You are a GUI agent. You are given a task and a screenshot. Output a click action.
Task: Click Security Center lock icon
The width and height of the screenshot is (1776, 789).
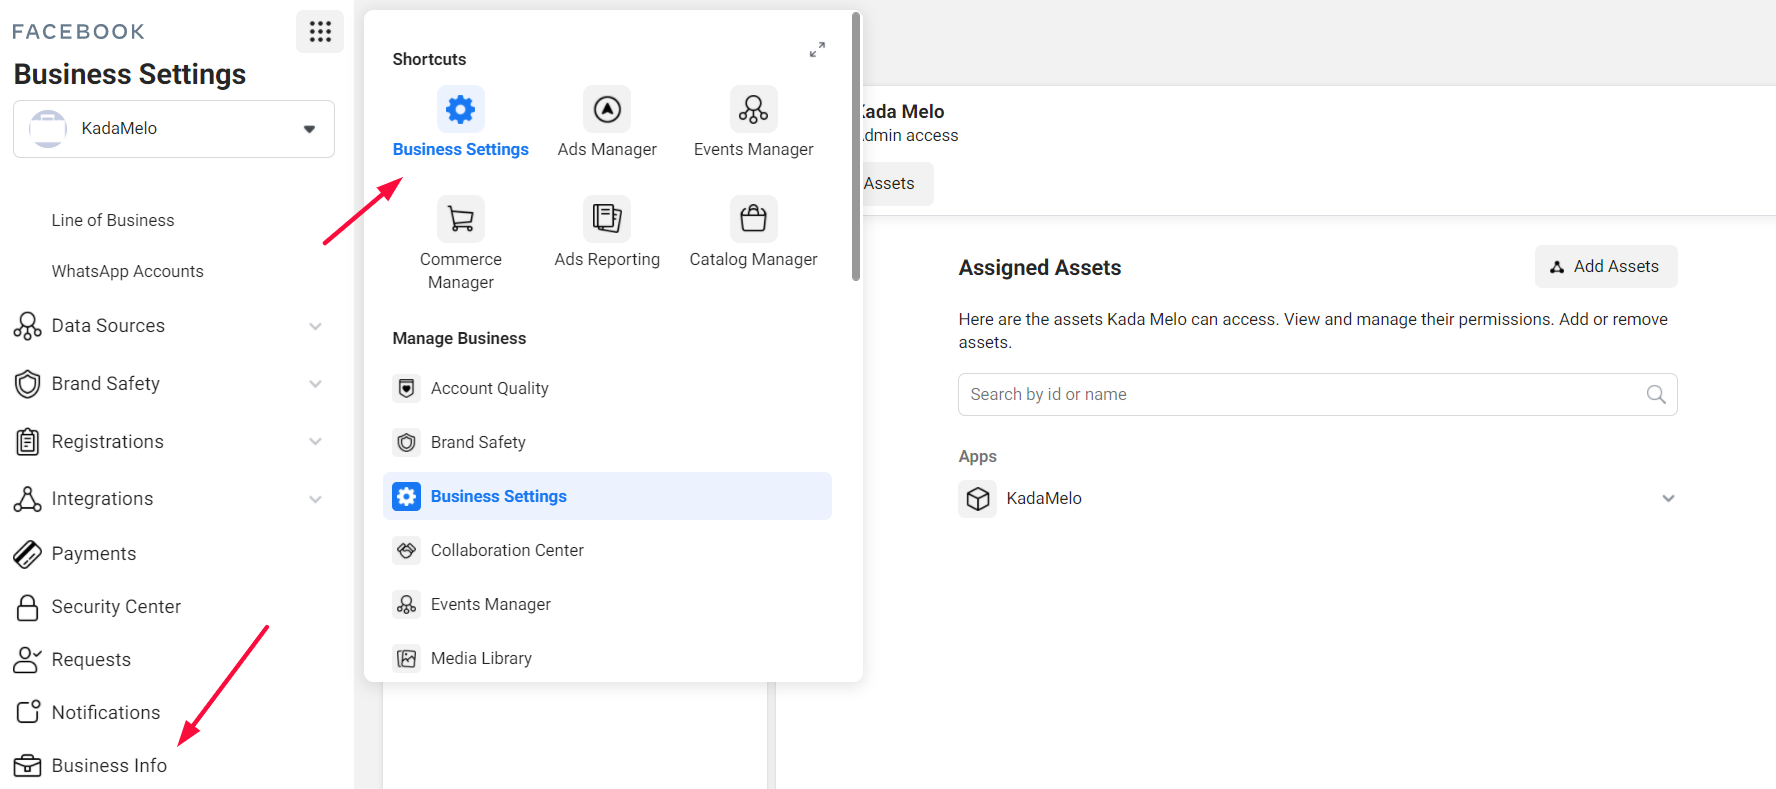click(28, 607)
